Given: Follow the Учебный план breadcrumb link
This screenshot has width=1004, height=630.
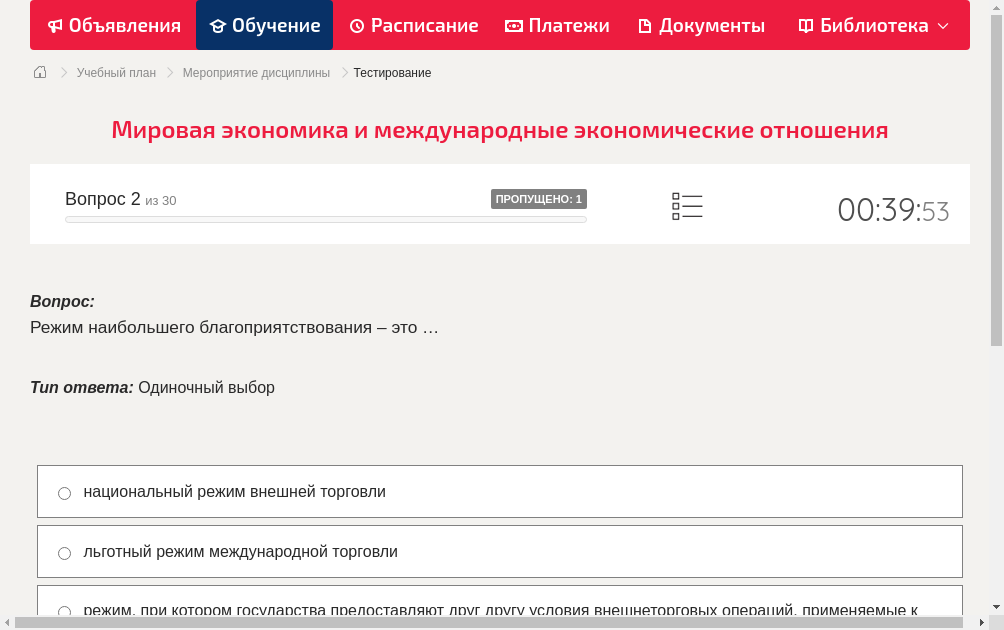Looking at the screenshot, I should (117, 72).
